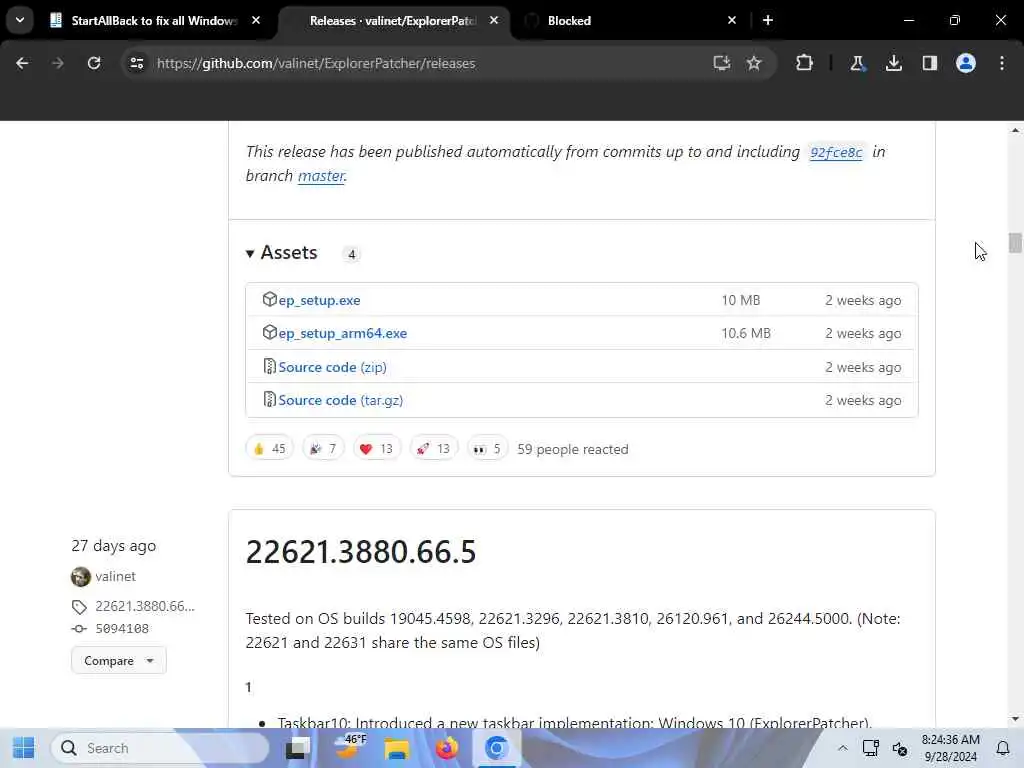Viewport: 1024px width, 768px height.
Task: Click the thumbs up reaction with 45
Action: tap(270, 449)
